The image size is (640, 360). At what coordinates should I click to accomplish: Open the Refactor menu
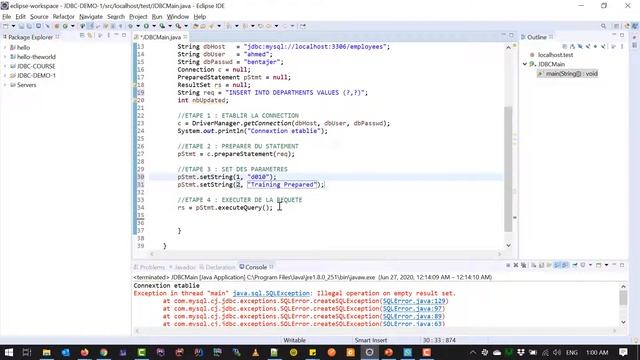point(64,17)
